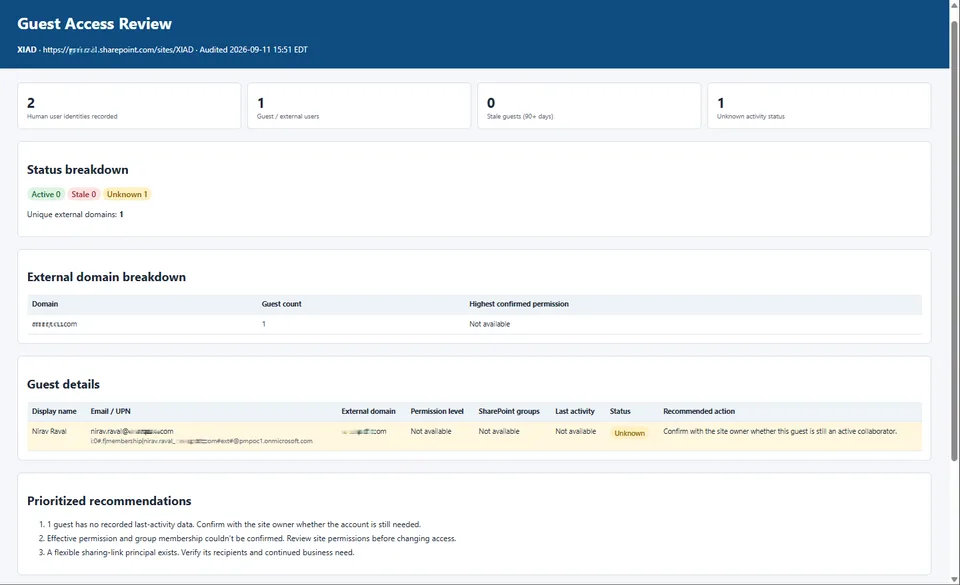
Task: Click the Highest confirmed permission column header
Action: (x=519, y=304)
